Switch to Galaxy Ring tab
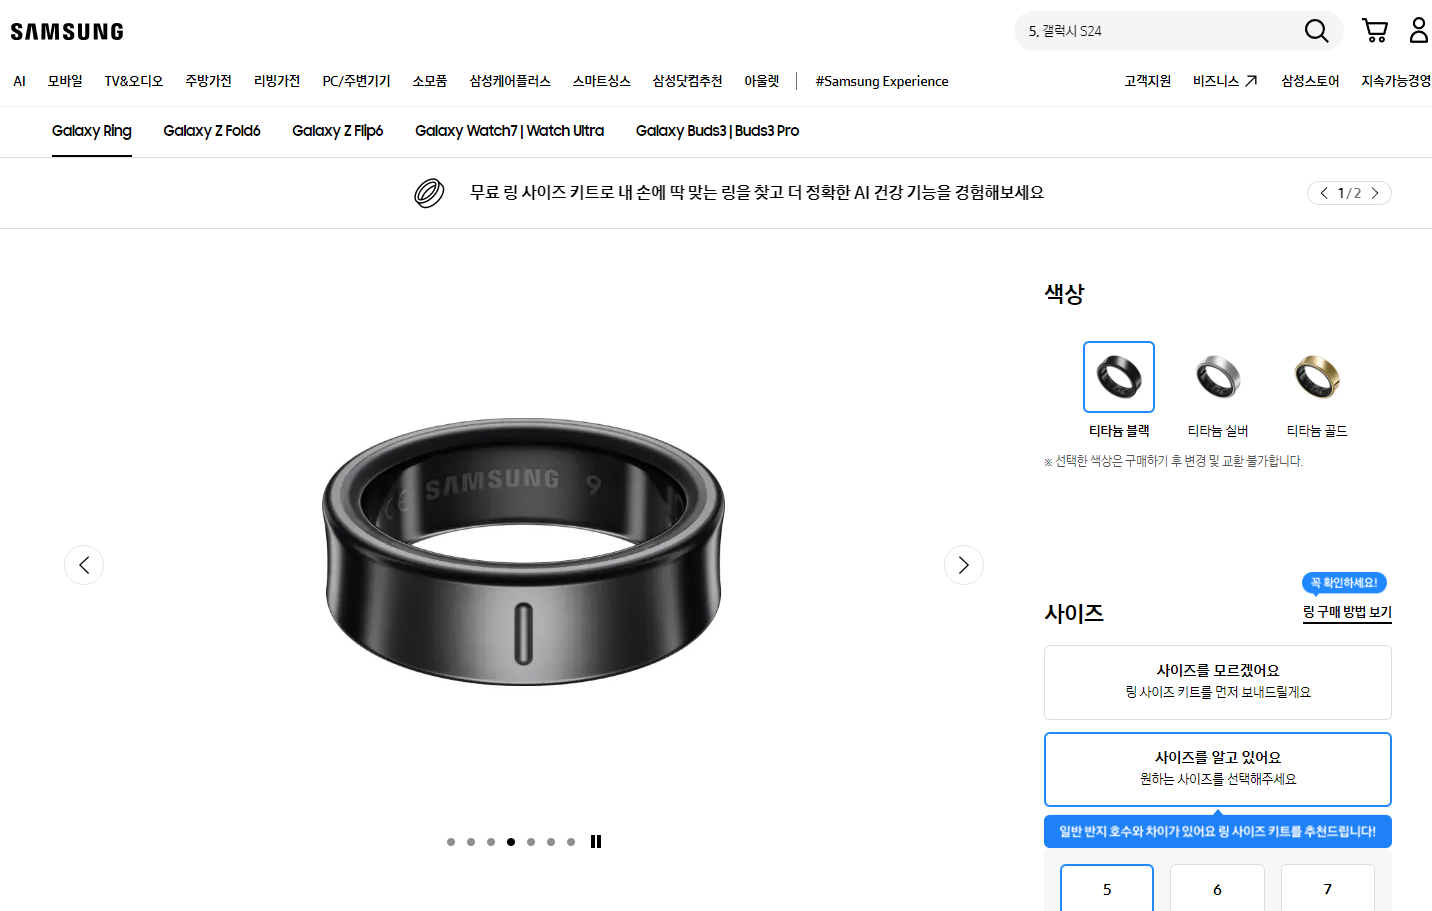1432x911 pixels. (92, 131)
